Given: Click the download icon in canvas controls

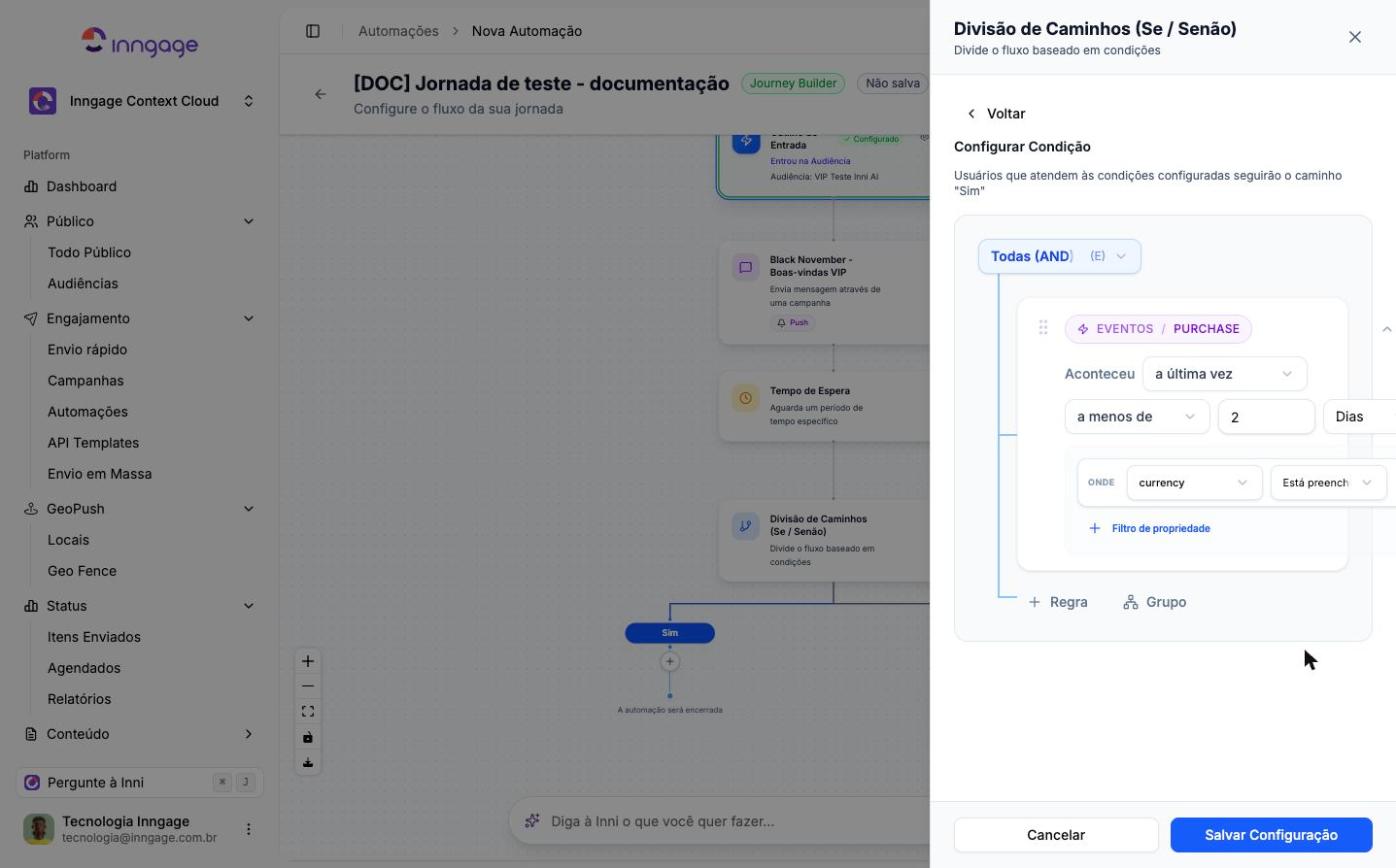Looking at the screenshot, I should pos(308,763).
